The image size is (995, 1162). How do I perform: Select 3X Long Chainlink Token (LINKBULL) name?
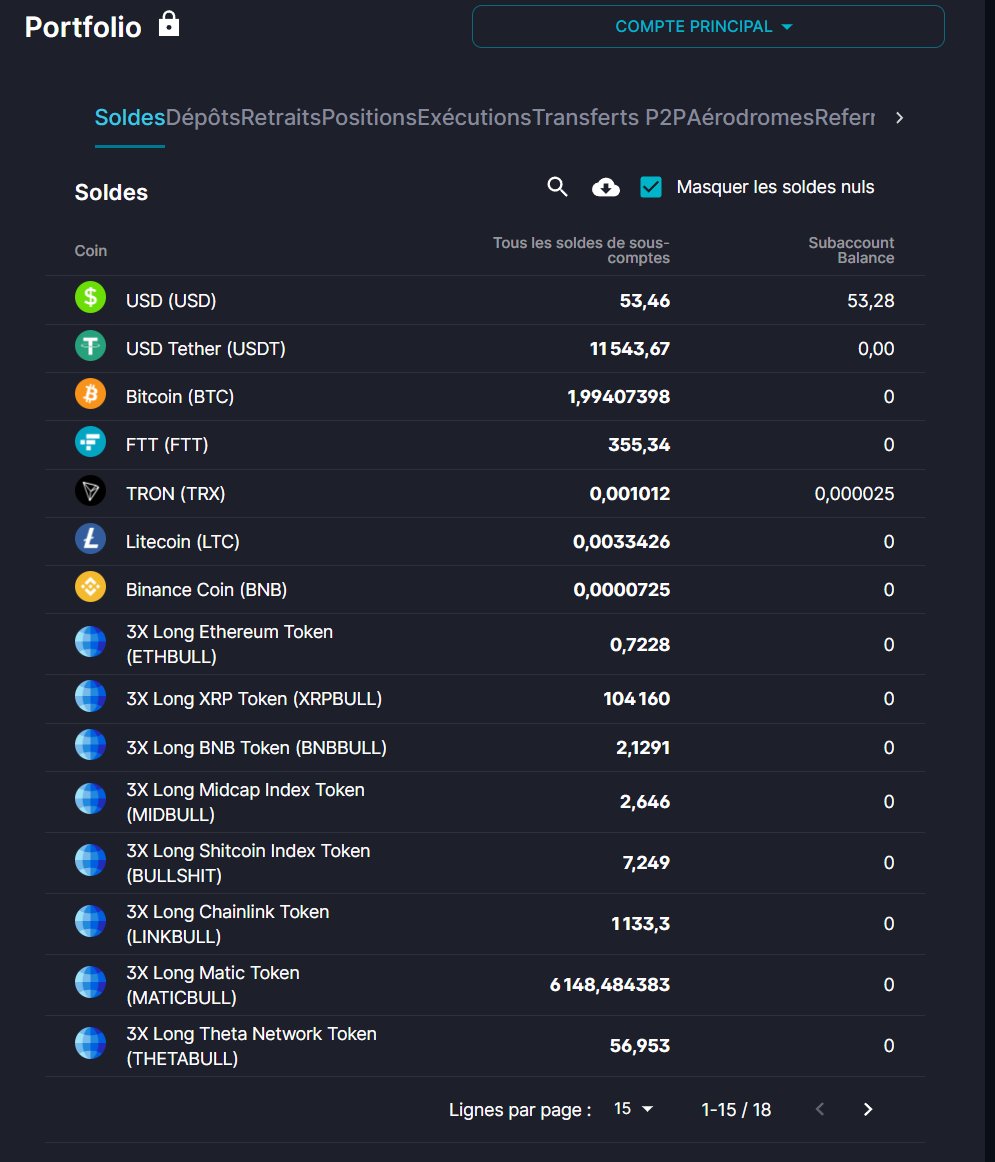(227, 924)
